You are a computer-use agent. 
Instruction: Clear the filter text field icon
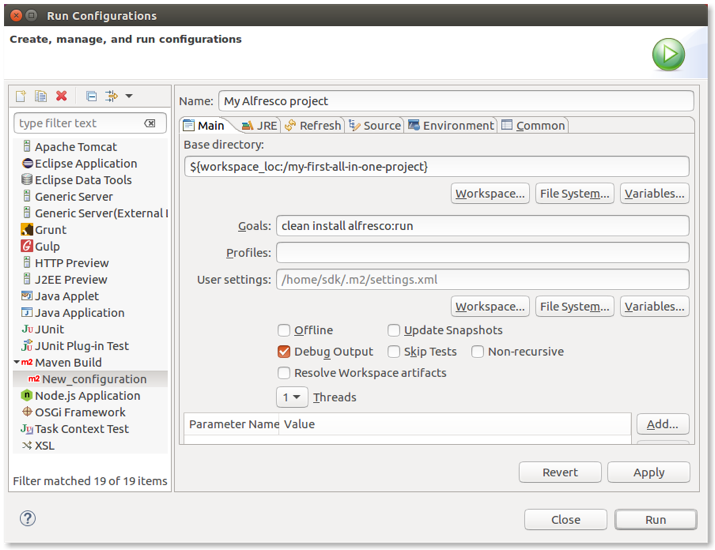tap(150, 123)
